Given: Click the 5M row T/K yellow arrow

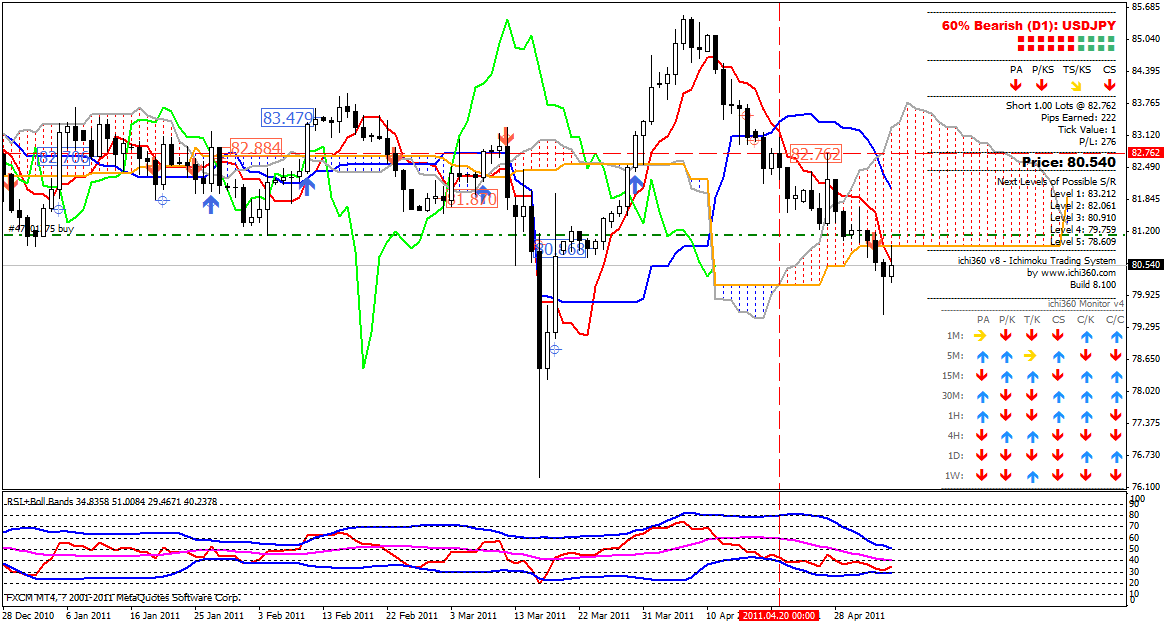Looking at the screenshot, I should click(x=1030, y=356).
